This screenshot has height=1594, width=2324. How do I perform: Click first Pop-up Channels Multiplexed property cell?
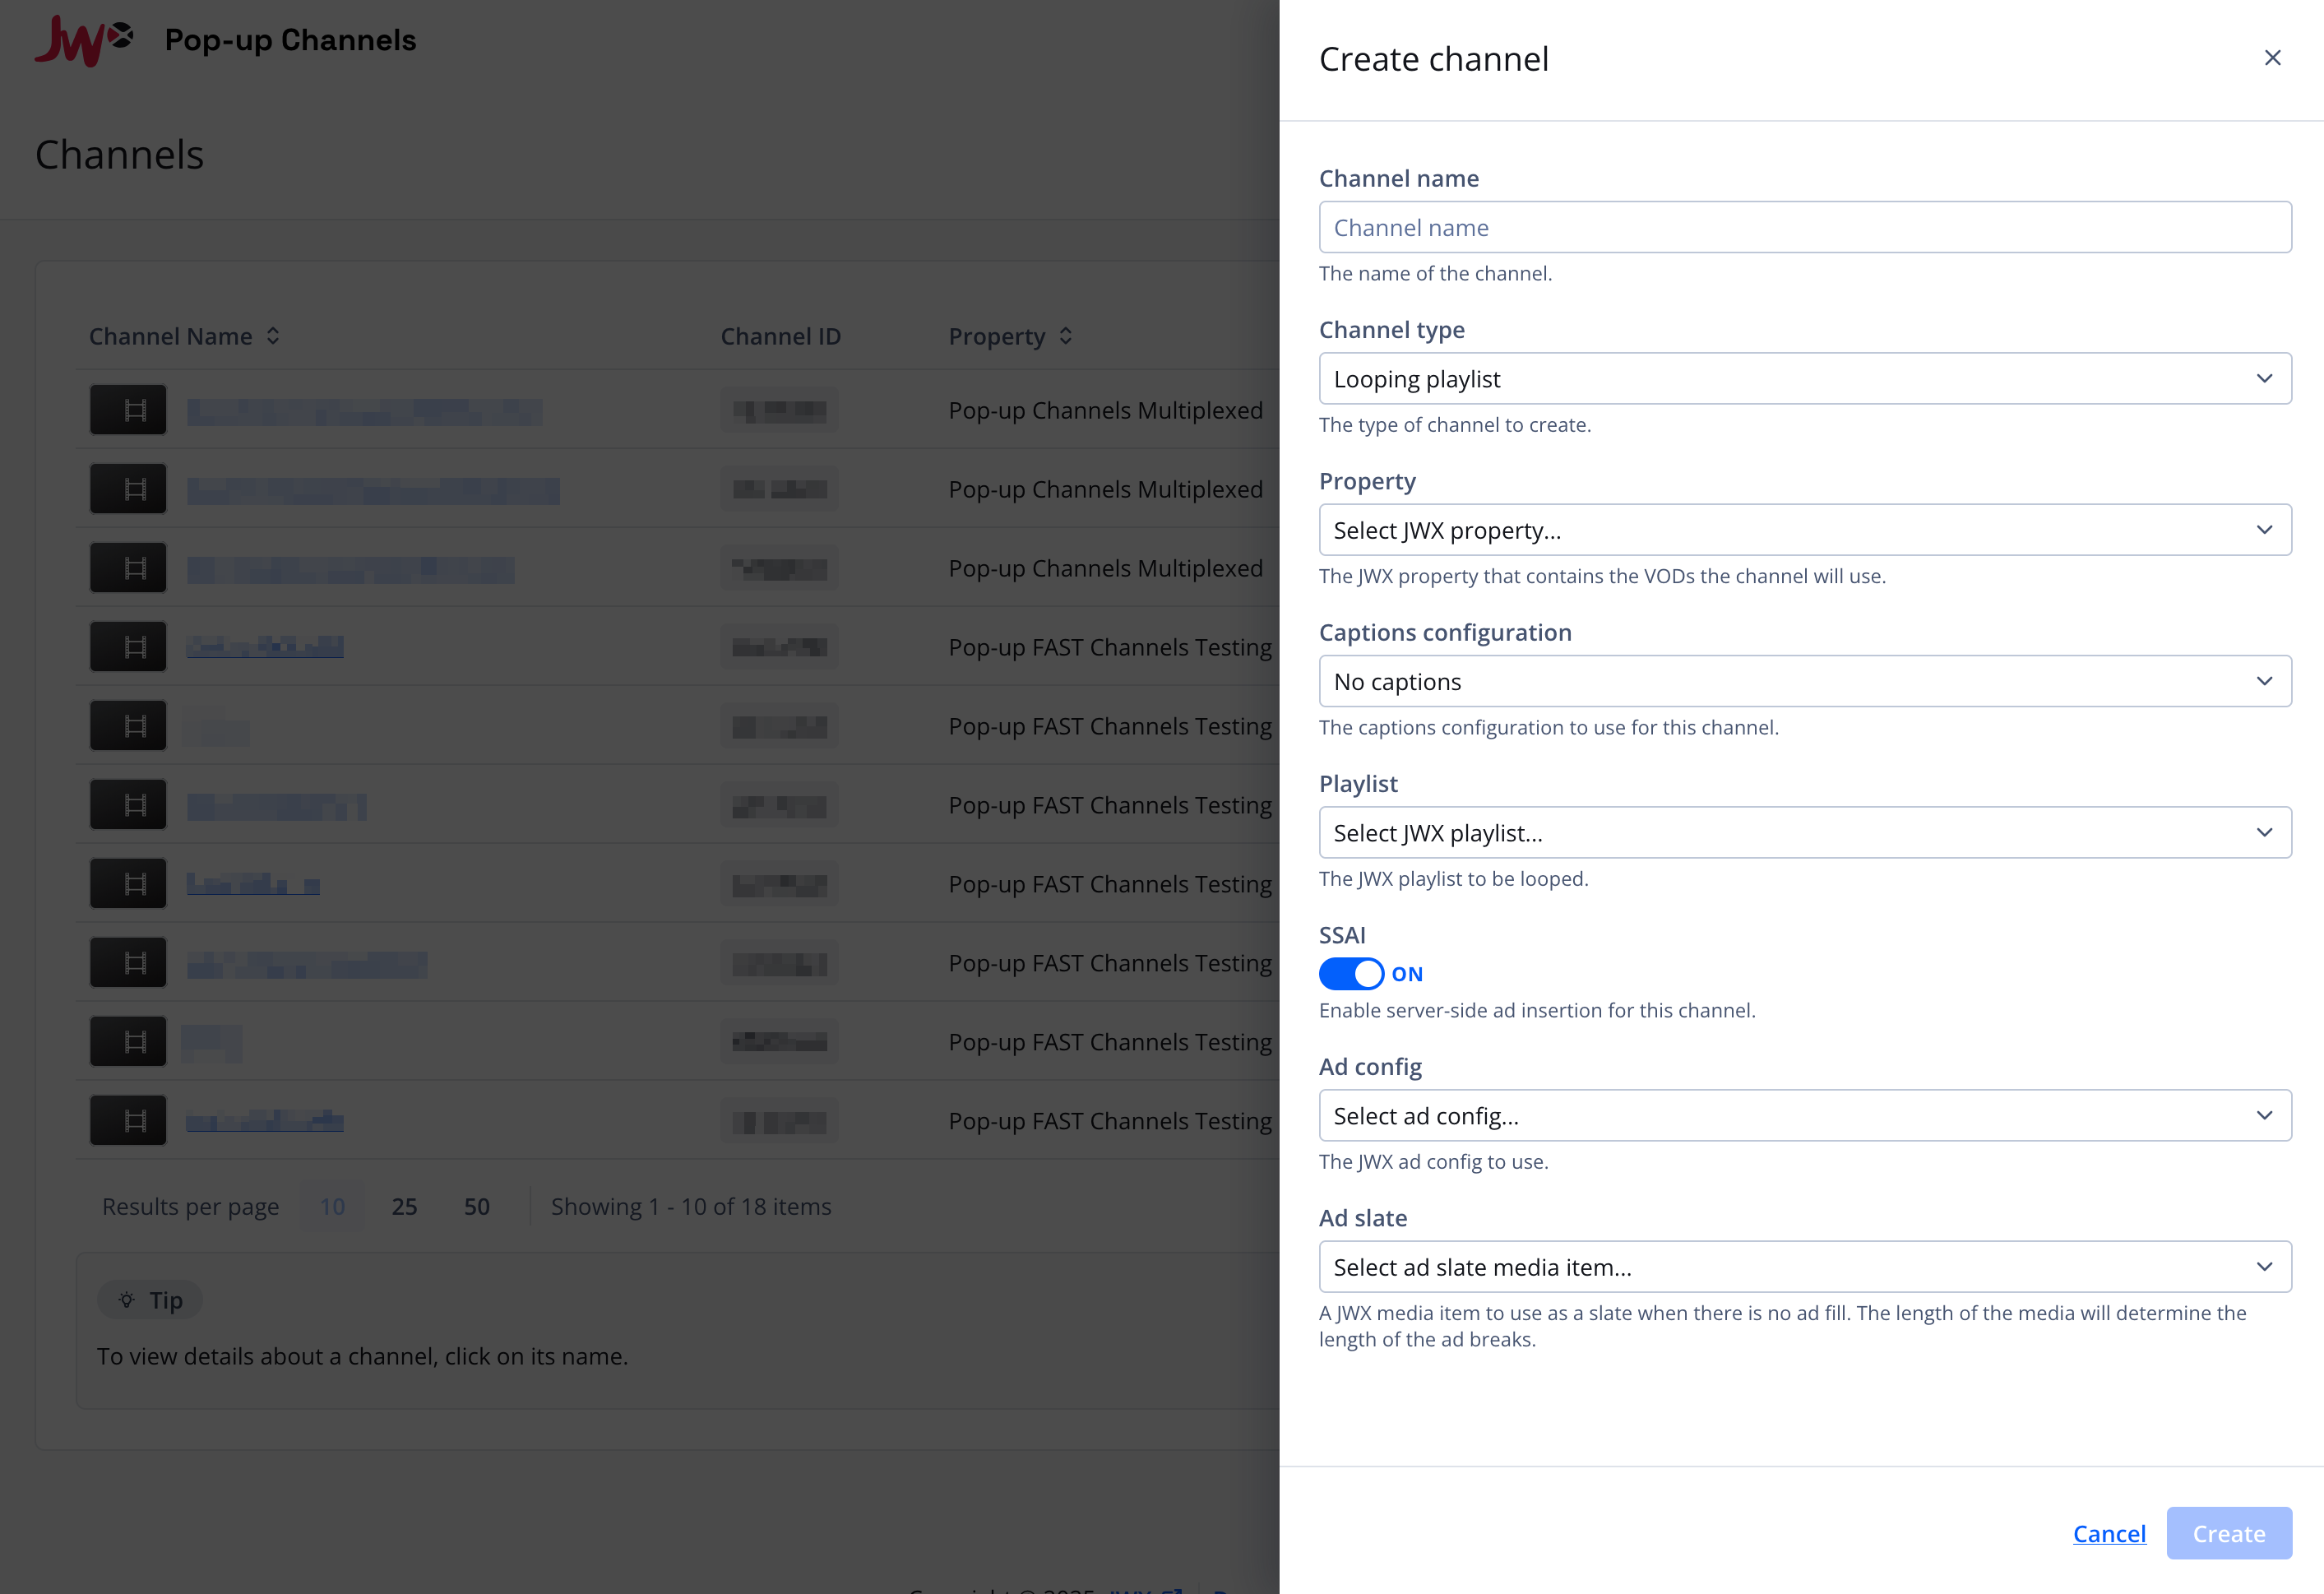pos(1105,410)
